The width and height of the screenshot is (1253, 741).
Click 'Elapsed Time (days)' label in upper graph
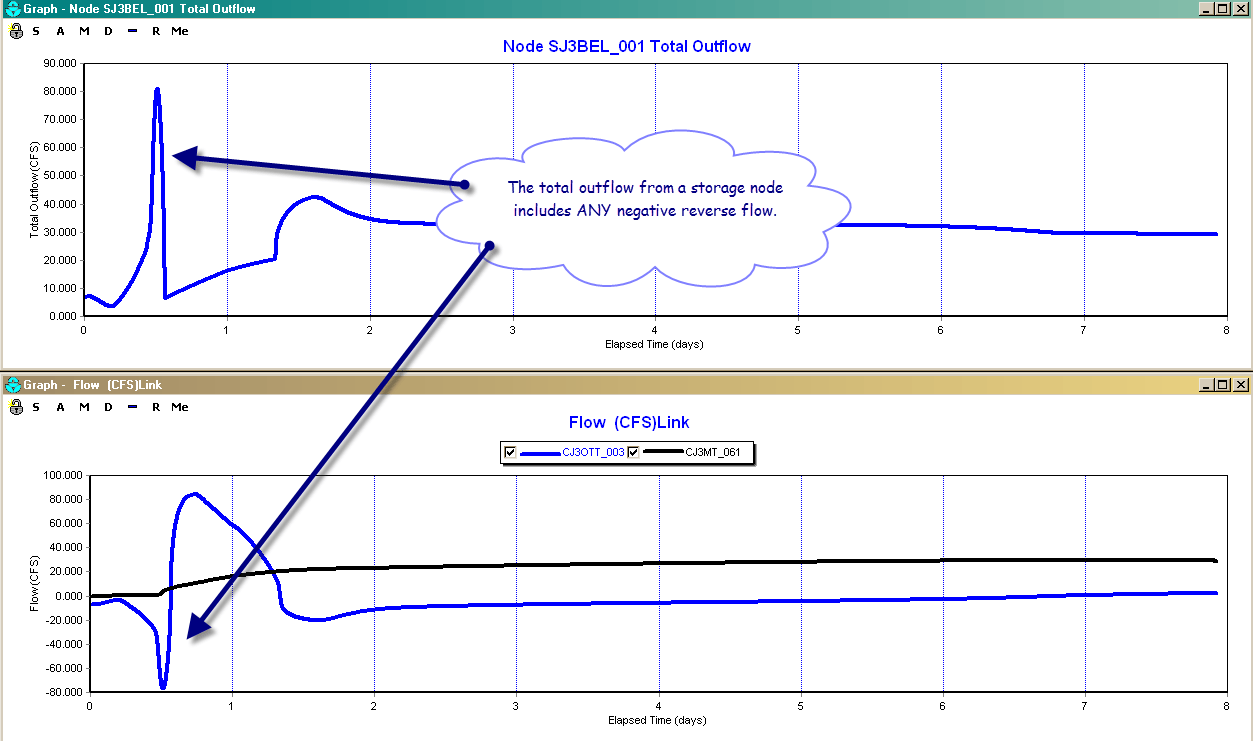click(653, 343)
